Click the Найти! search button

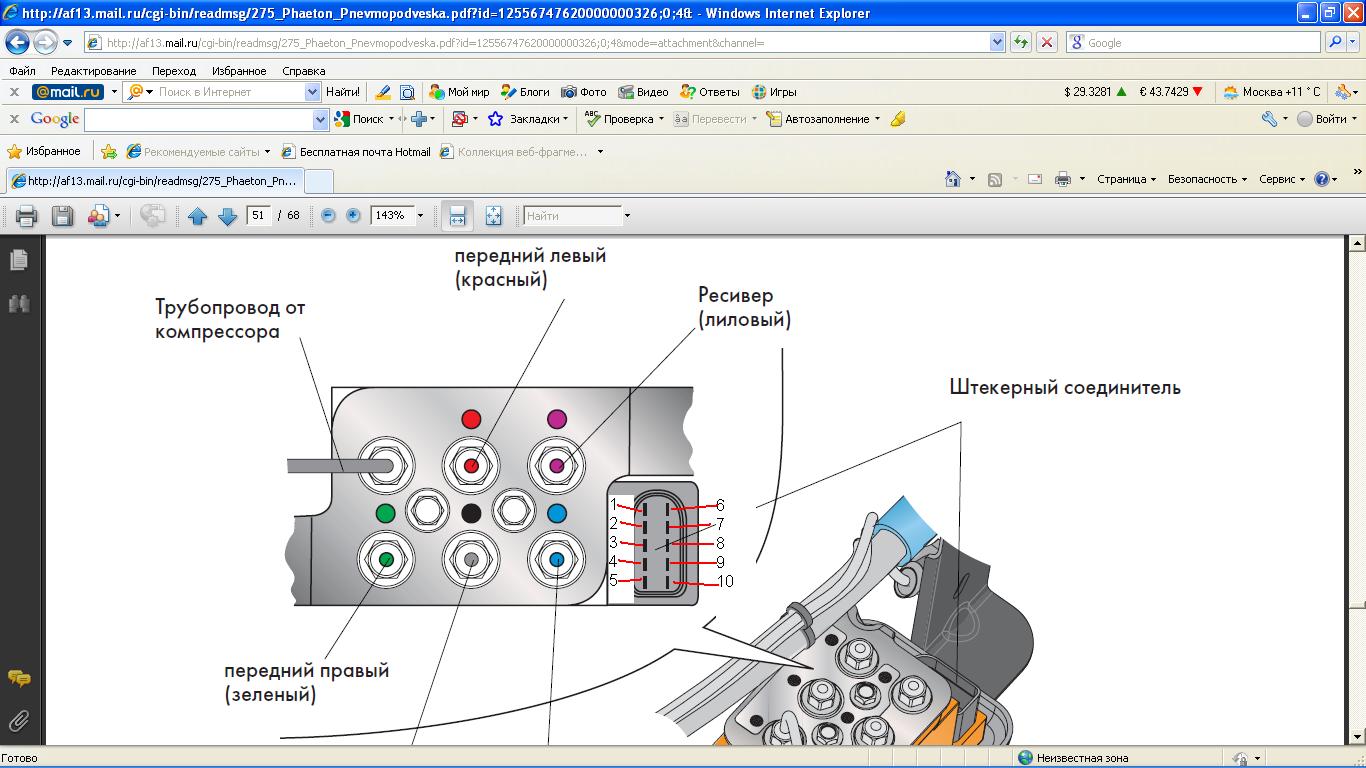point(343,92)
